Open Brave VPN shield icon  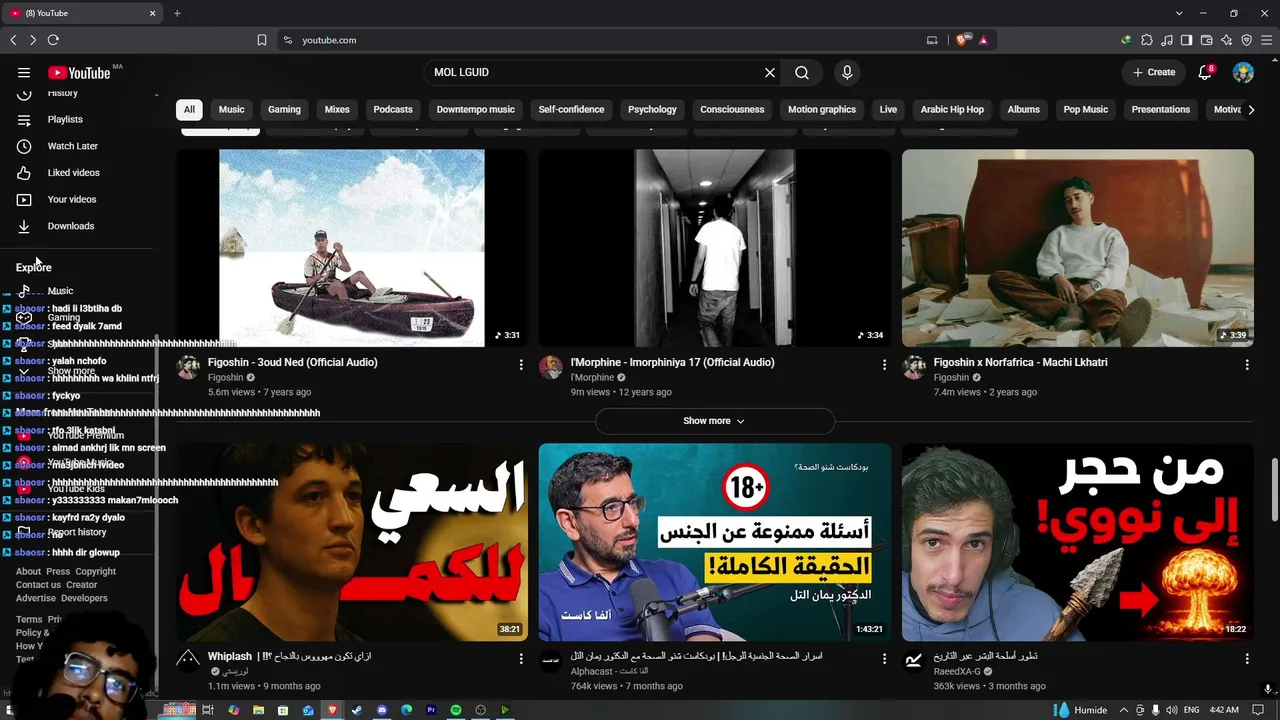(x=1247, y=40)
